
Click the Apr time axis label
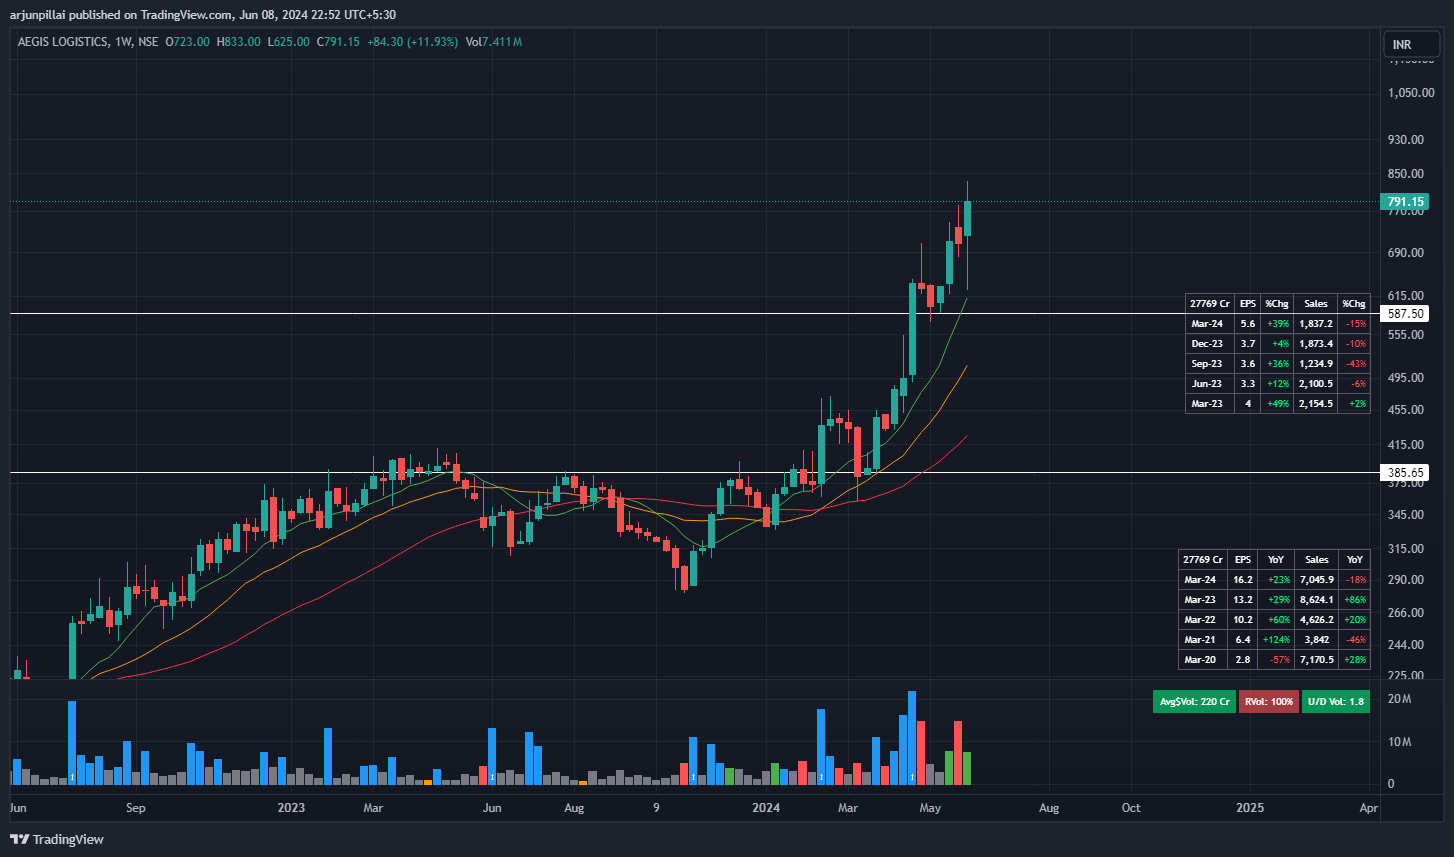pyautogui.click(x=1369, y=807)
